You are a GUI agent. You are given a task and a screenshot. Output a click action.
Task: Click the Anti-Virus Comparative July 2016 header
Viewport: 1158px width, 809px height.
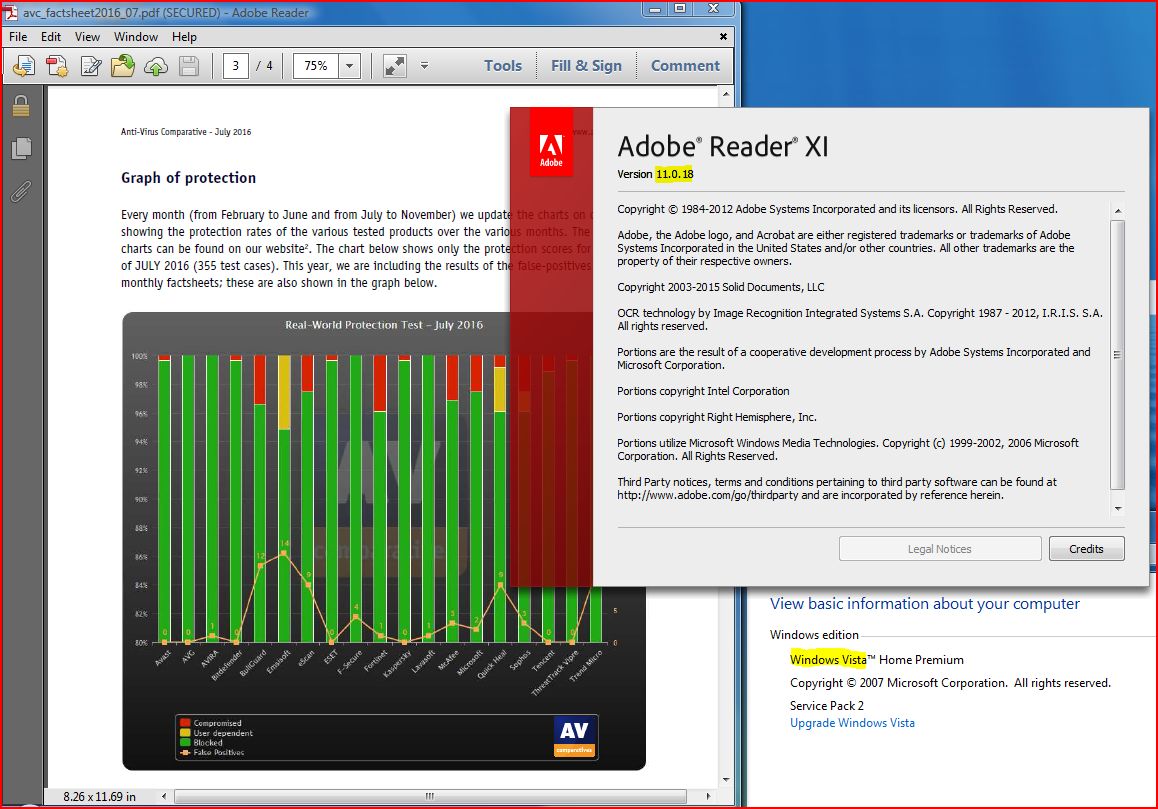point(186,132)
